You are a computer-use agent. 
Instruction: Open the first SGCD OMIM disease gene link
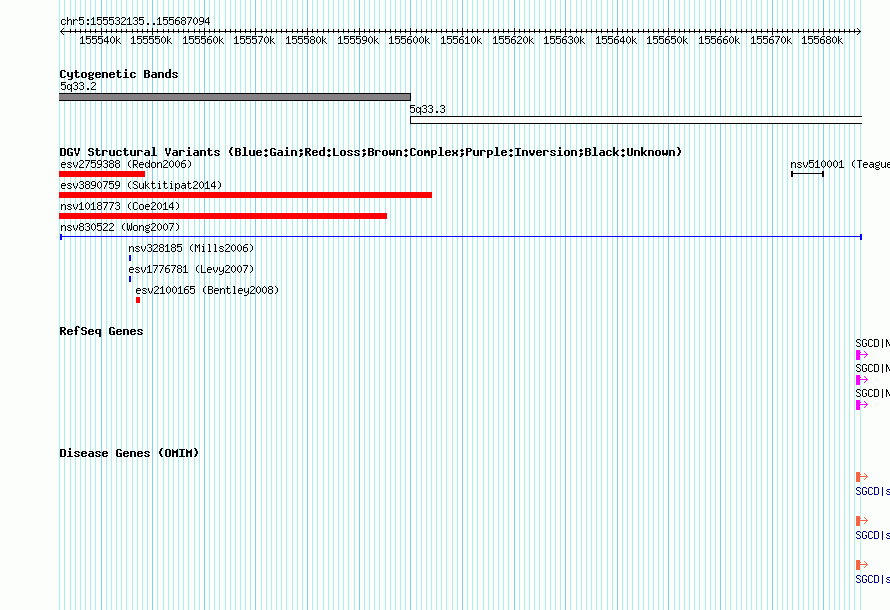coord(872,491)
